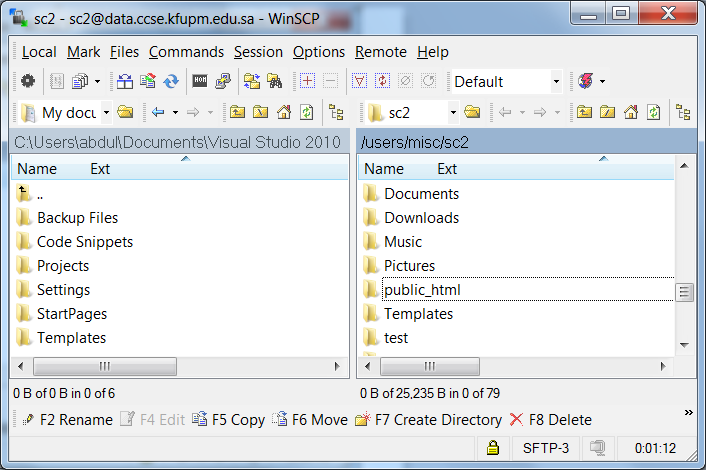
Task: Click the F6 Move button
Action: (x=311, y=420)
